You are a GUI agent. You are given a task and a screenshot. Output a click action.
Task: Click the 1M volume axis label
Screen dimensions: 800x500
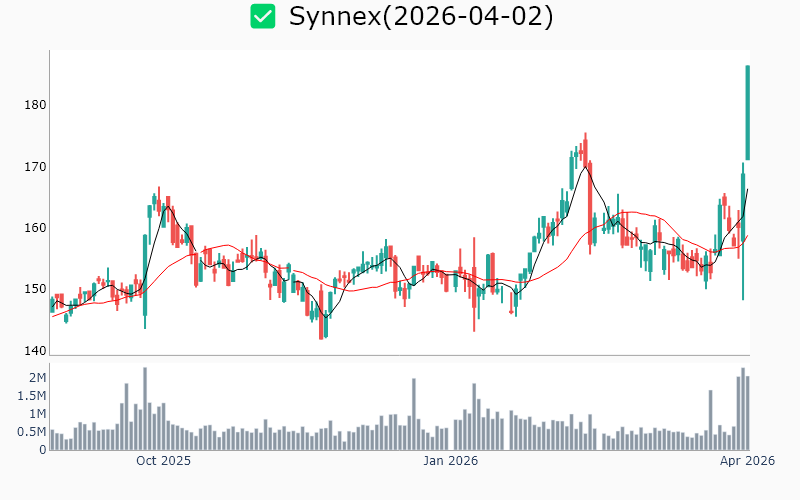(37, 414)
